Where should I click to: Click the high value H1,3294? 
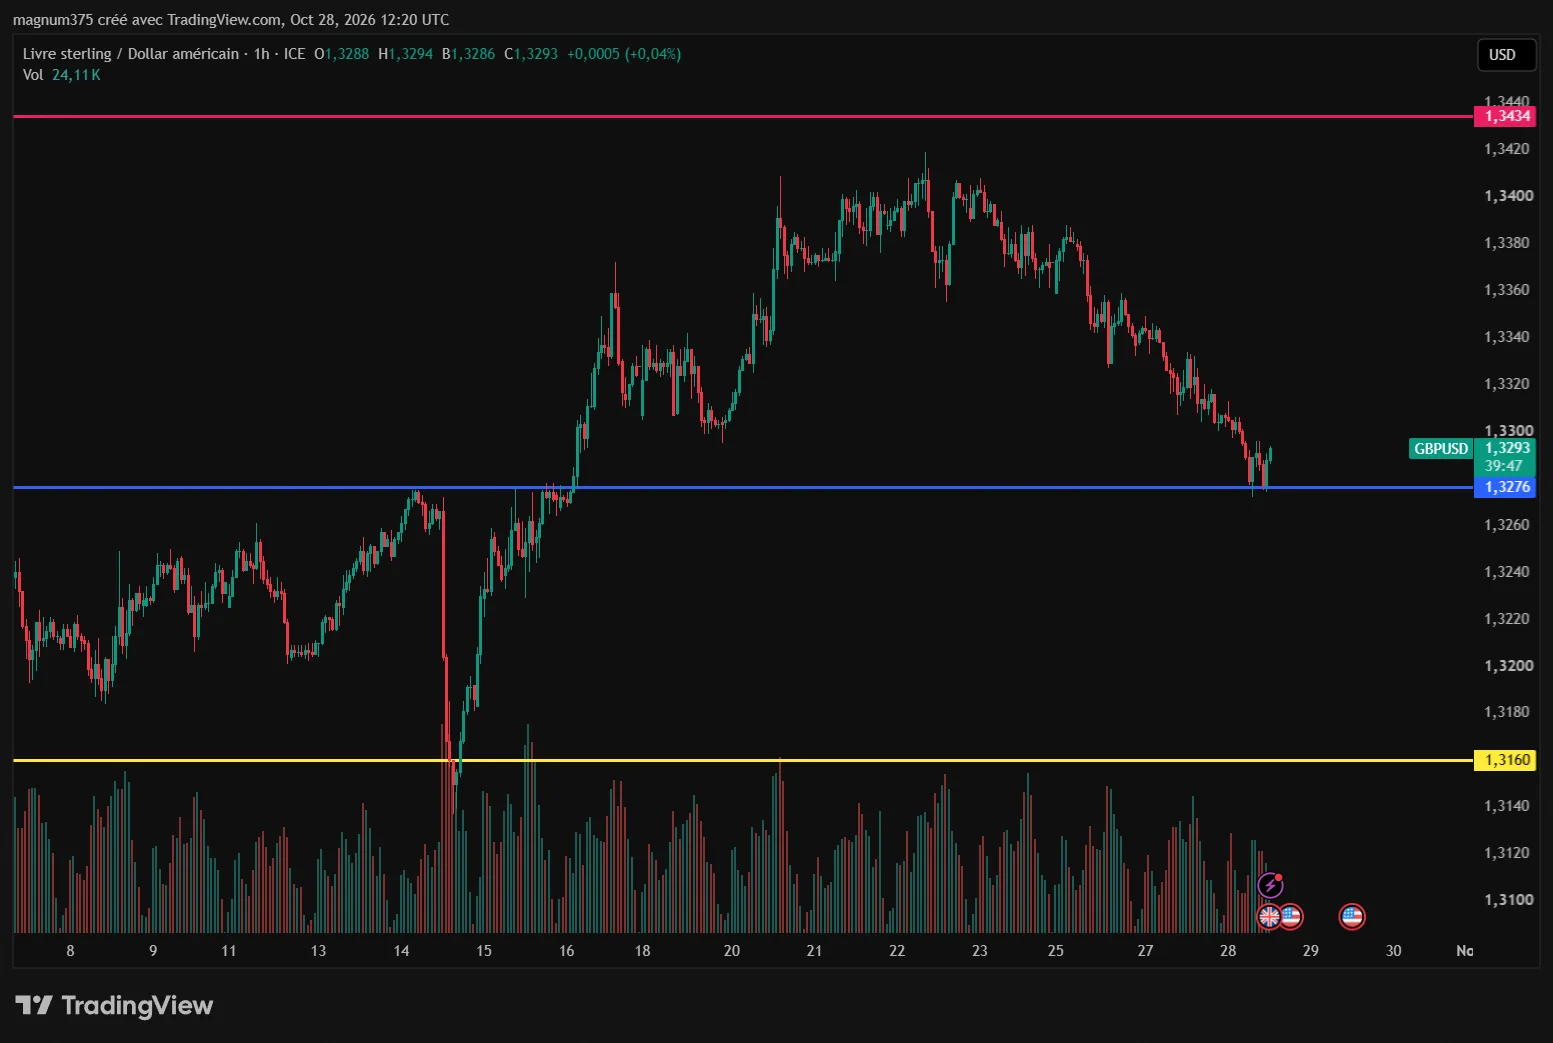tap(405, 54)
